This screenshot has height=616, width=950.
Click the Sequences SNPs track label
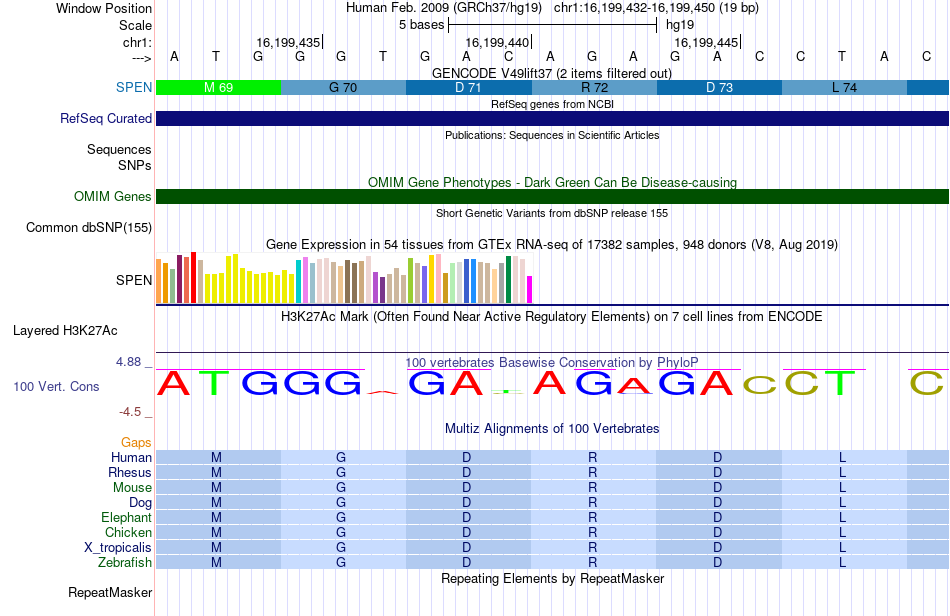[x=119, y=157]
